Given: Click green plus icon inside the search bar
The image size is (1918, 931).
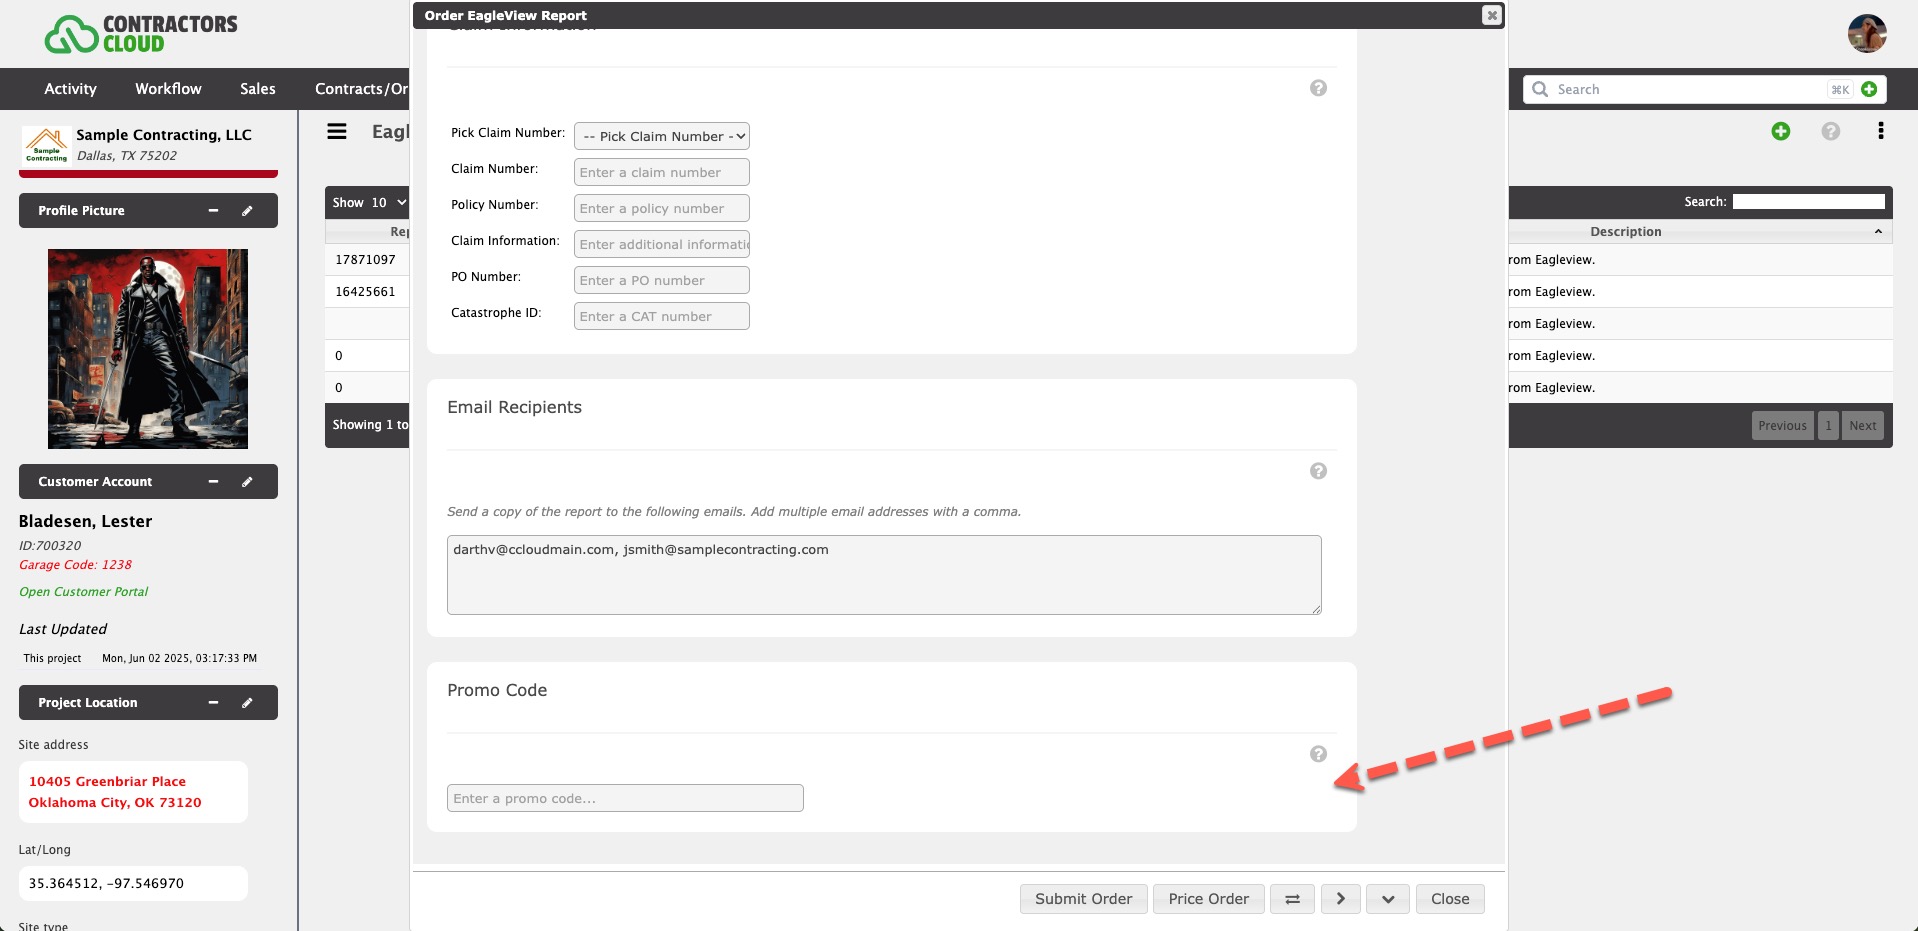Looking at the screenshot, I should [x=1869, y=89].
